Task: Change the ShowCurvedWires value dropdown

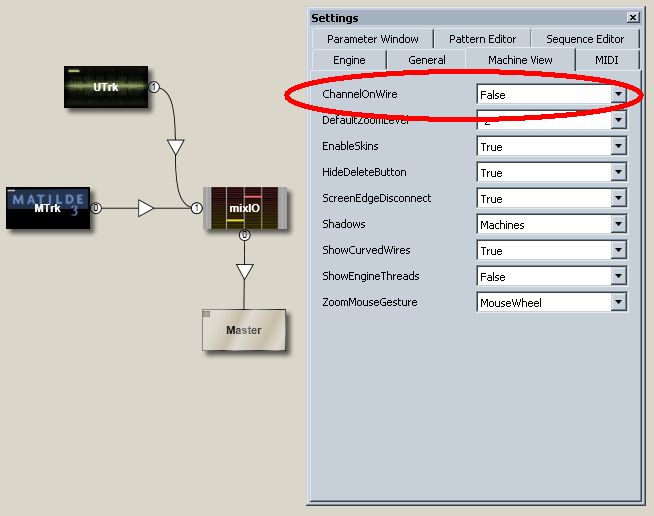Action: tap(618, 251)
